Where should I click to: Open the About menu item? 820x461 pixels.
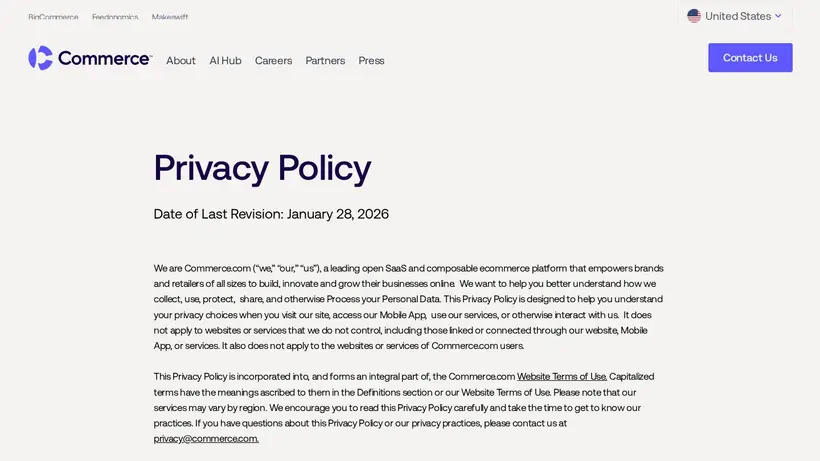coord(181,61)
